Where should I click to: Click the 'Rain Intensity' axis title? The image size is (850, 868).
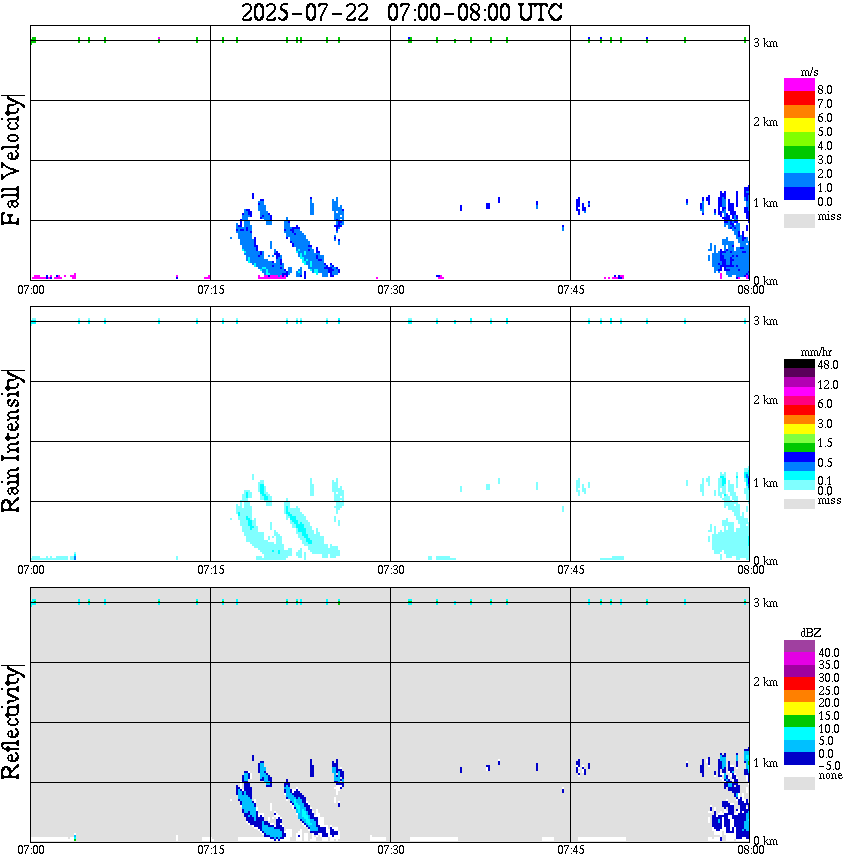point(12,441)
